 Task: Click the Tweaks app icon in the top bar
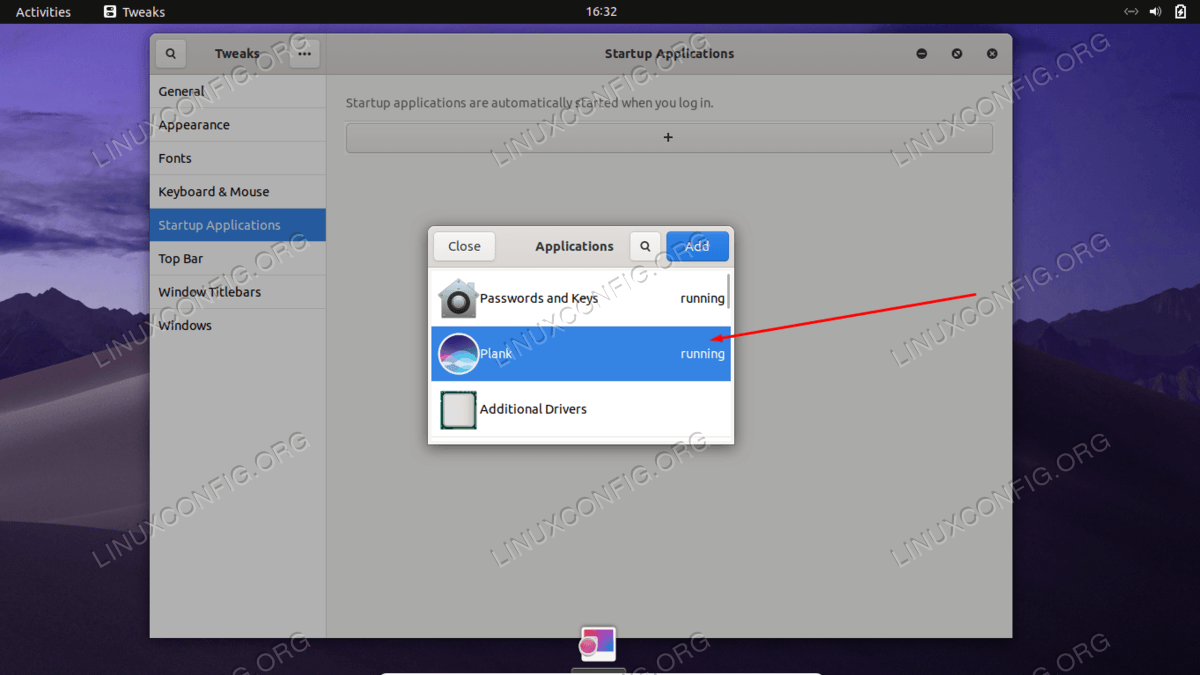pyautogui.click(x=110, y=12)
